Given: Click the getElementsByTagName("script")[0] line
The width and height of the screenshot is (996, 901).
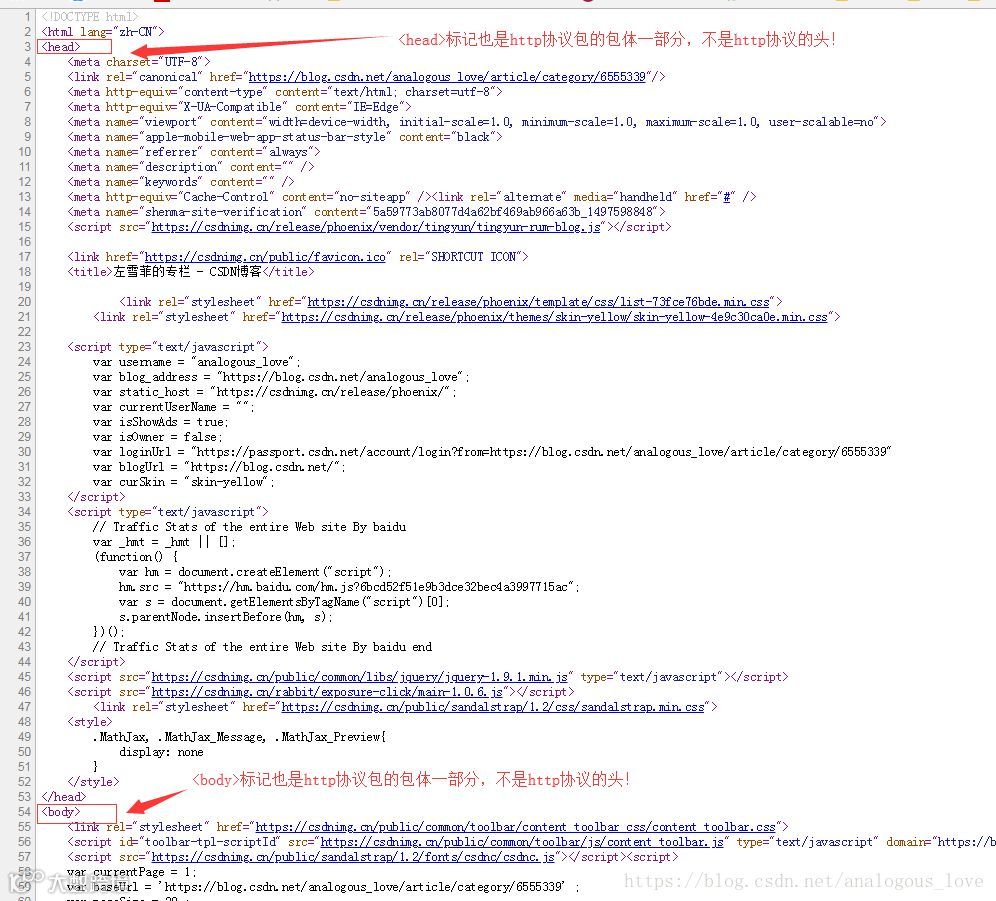Looking at the screenshot, I should click(285, 602).
